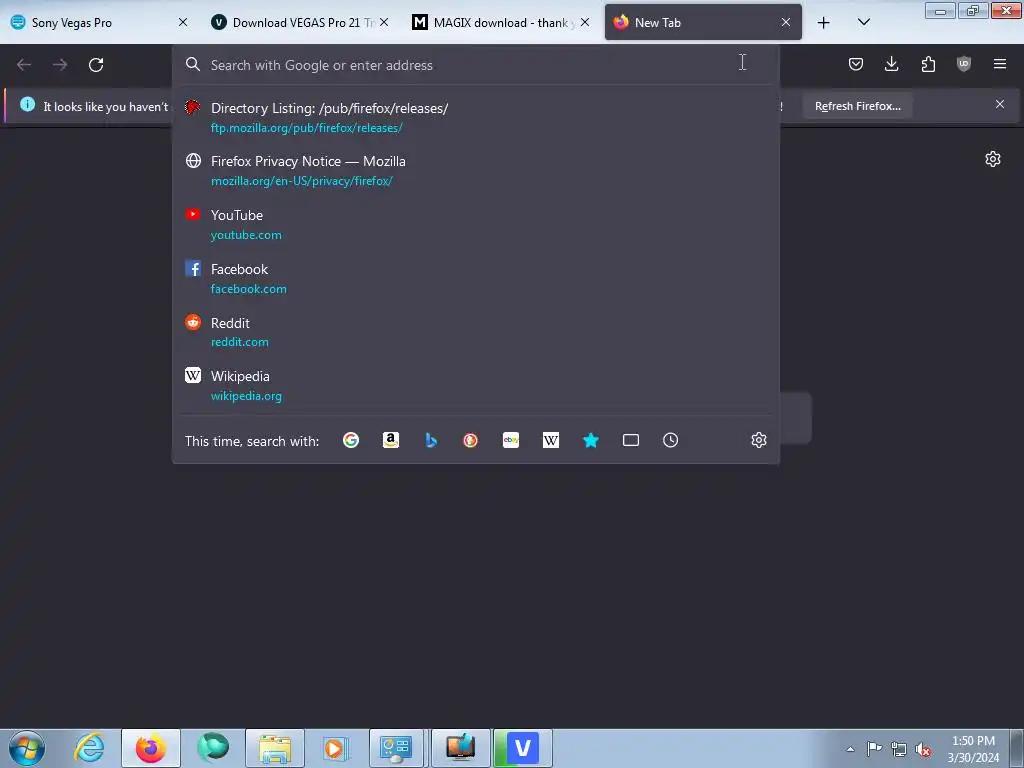This screenshot has height=768, width=1024.
Task: Open the VEGAS V taskbar icon
Action: pos(523,748)
